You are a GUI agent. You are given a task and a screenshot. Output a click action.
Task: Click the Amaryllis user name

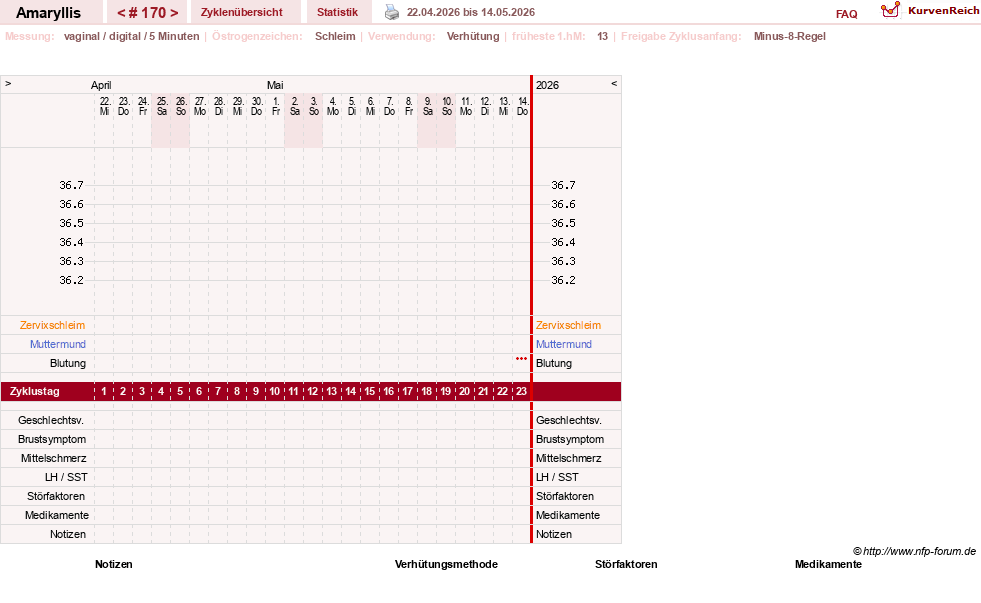(48, 13)
